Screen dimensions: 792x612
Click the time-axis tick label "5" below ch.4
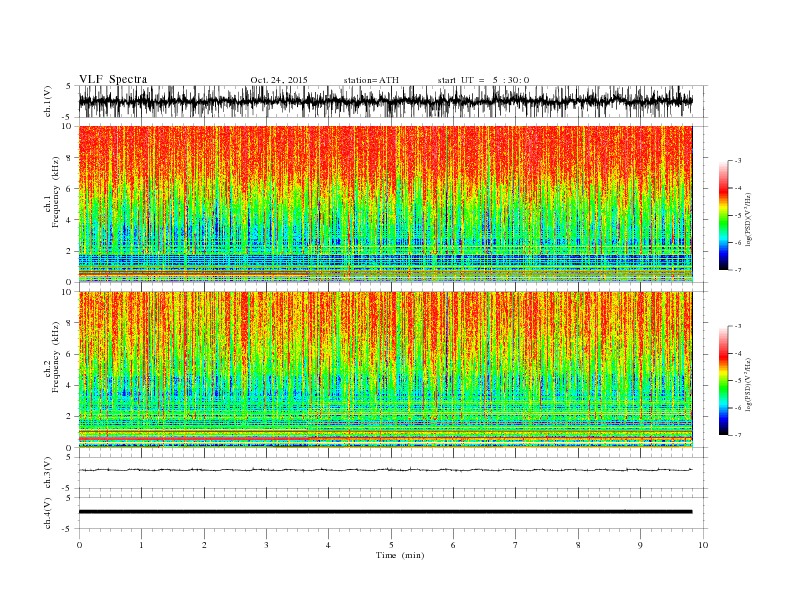point(391,545)
